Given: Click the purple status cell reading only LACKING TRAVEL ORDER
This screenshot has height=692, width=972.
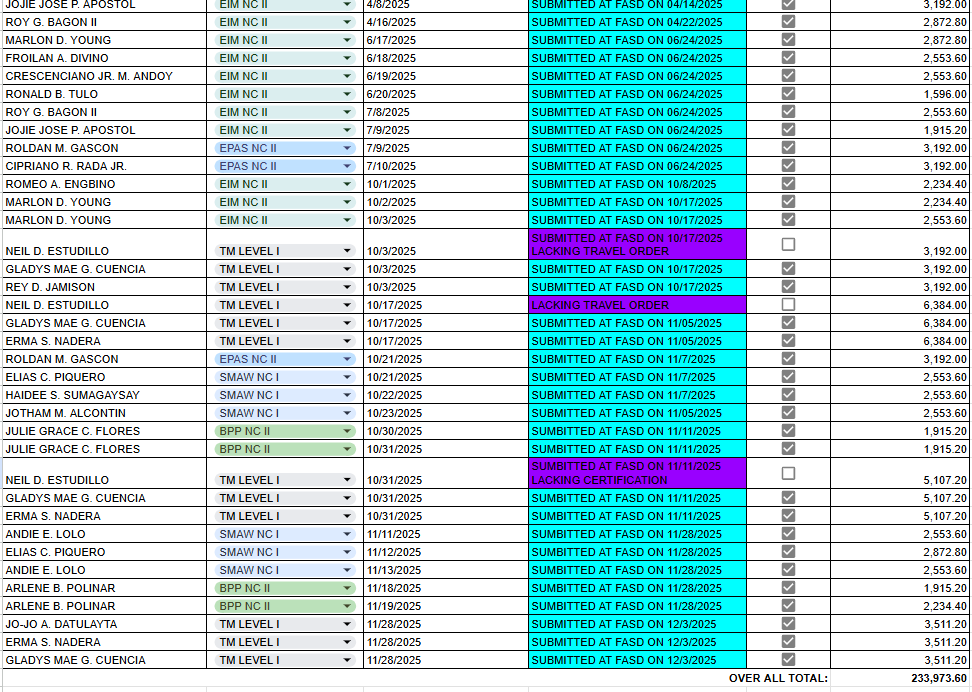Looking at the screenshot, I should 637,305.
